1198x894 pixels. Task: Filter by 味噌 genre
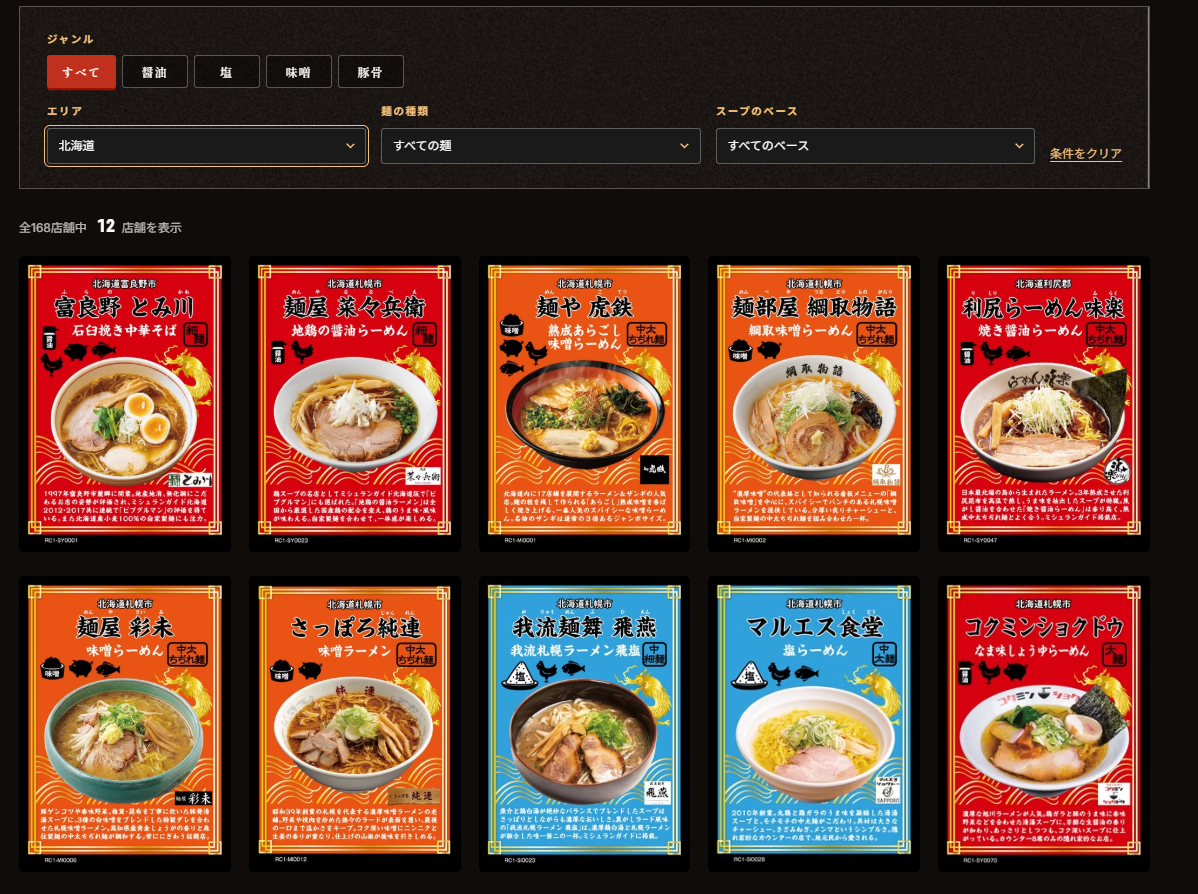click(299, 72)
